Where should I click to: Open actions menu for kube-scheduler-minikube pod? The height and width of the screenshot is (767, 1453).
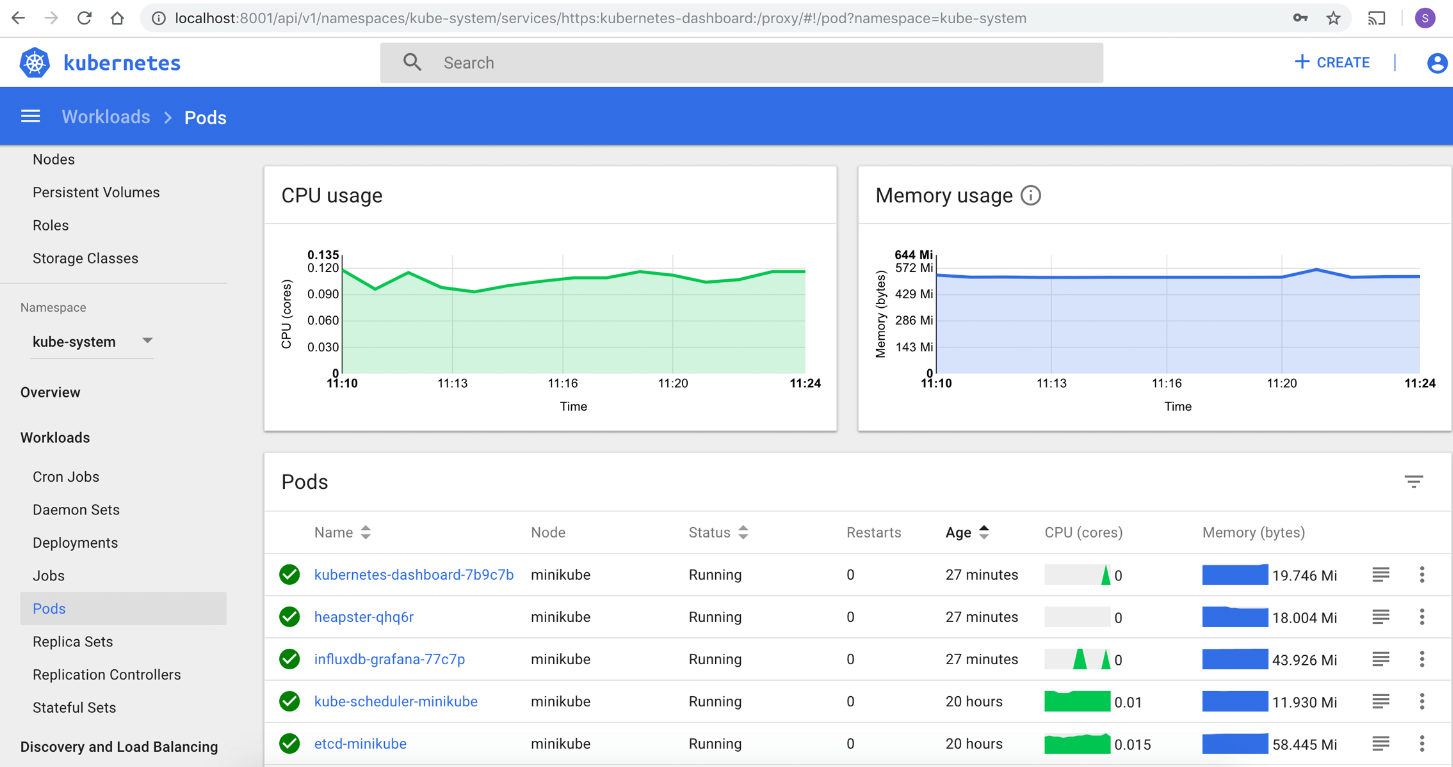pos(1422,702)
